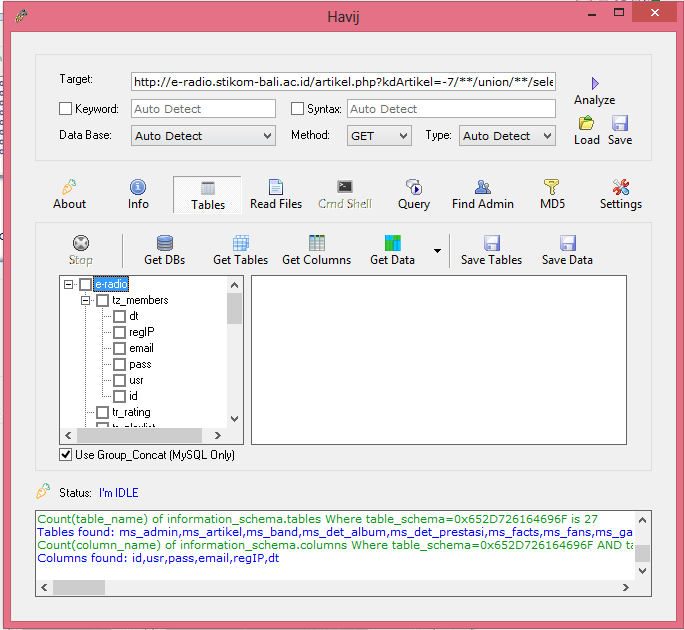Click the carrot icon beside Status

43,491
